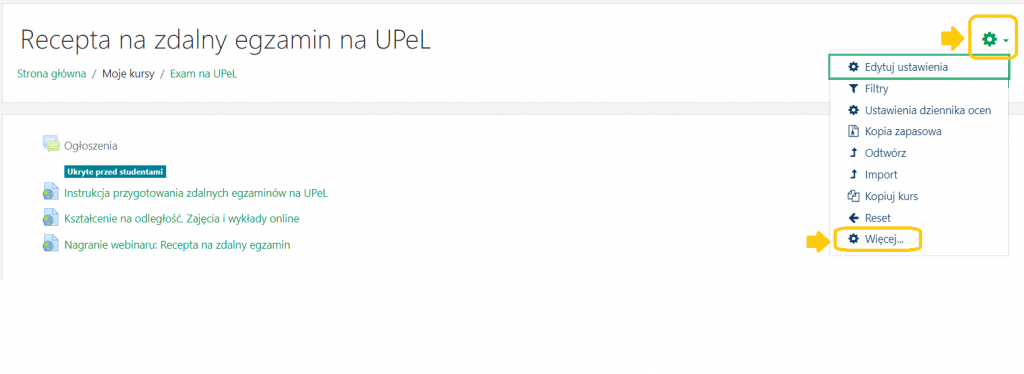The width and height of the screenshot is (1024, 374).
Task: Click the Ogłoszenia forum speech-bubble icon
Action: (x=51, y=144)
